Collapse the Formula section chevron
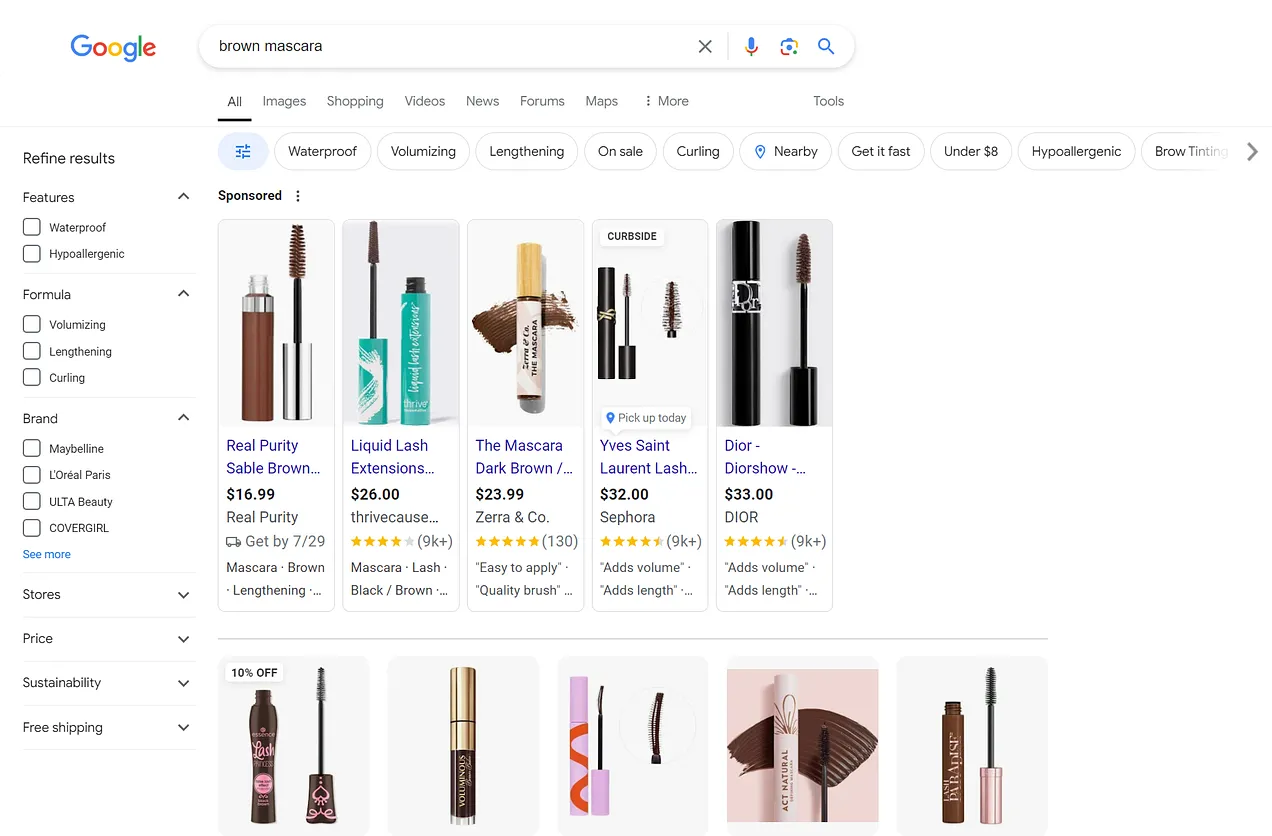This screenshot has height=836, width=1272. click(x=183, y=294)
